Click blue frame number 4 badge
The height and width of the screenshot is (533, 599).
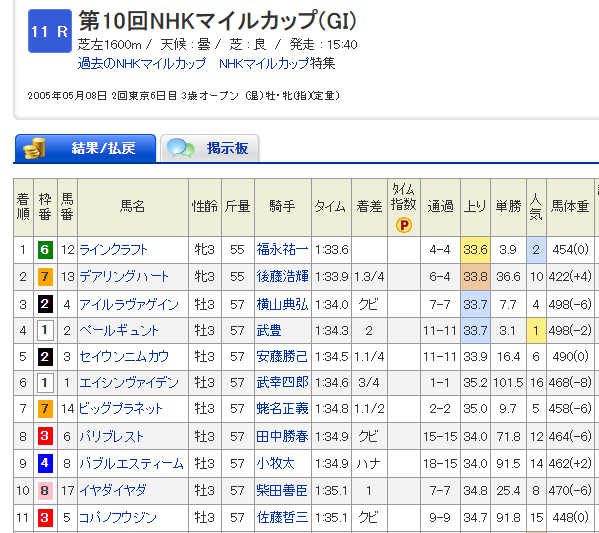[45, 463]
